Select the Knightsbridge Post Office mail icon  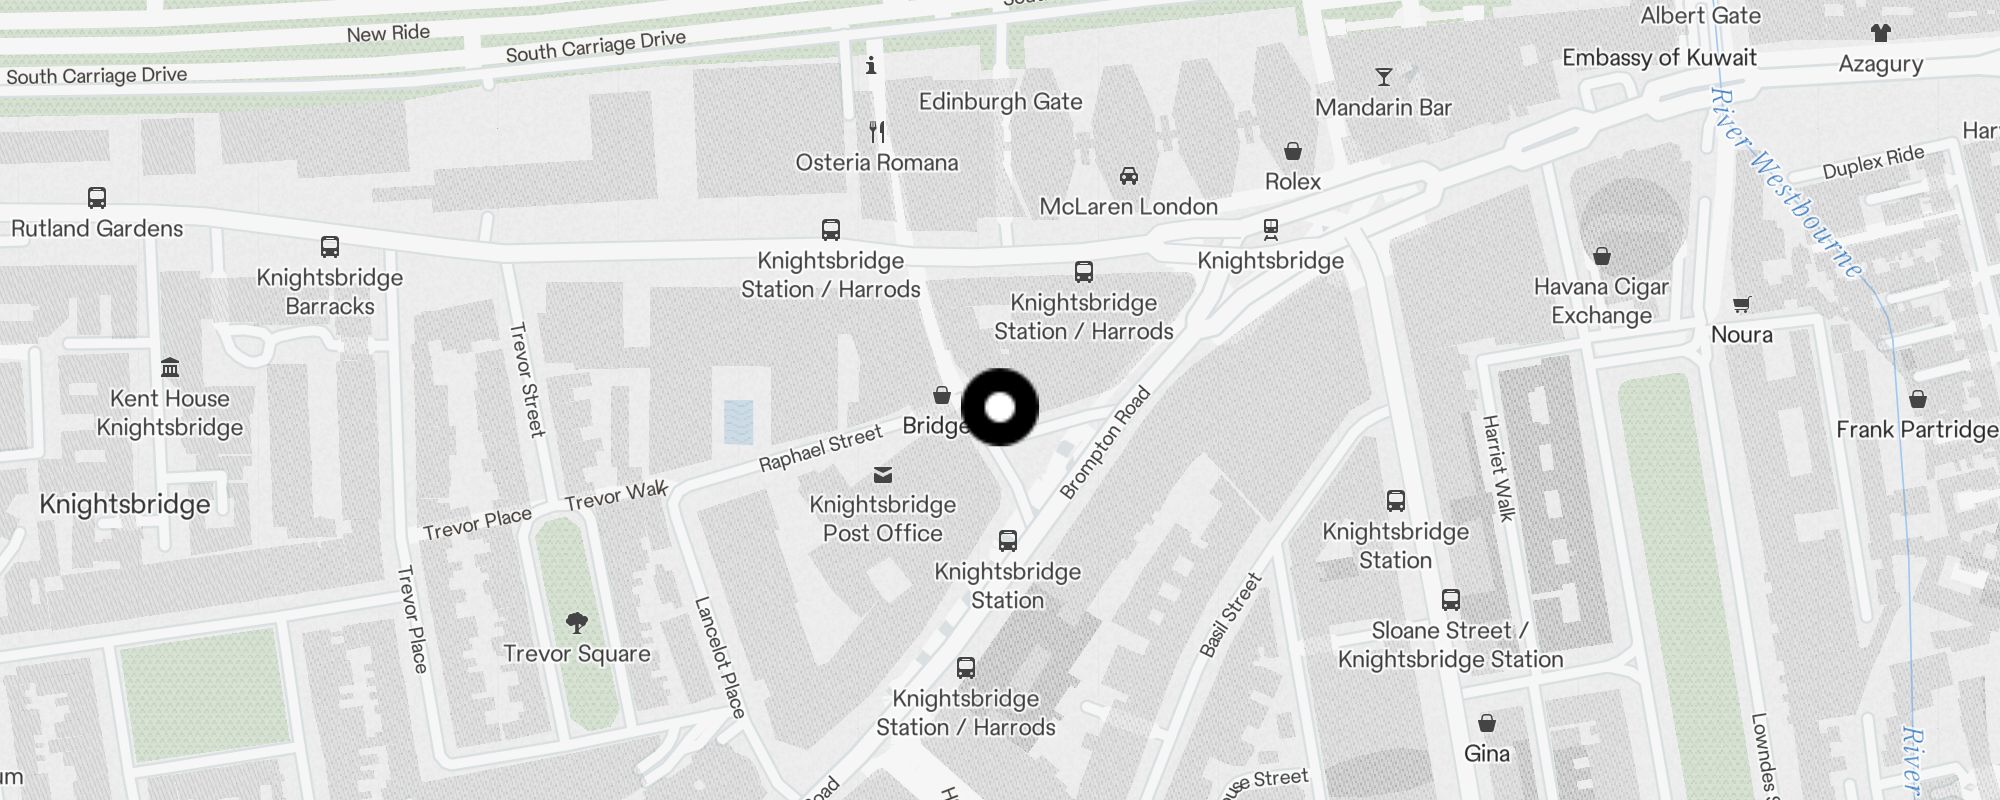tap(883, 474)
